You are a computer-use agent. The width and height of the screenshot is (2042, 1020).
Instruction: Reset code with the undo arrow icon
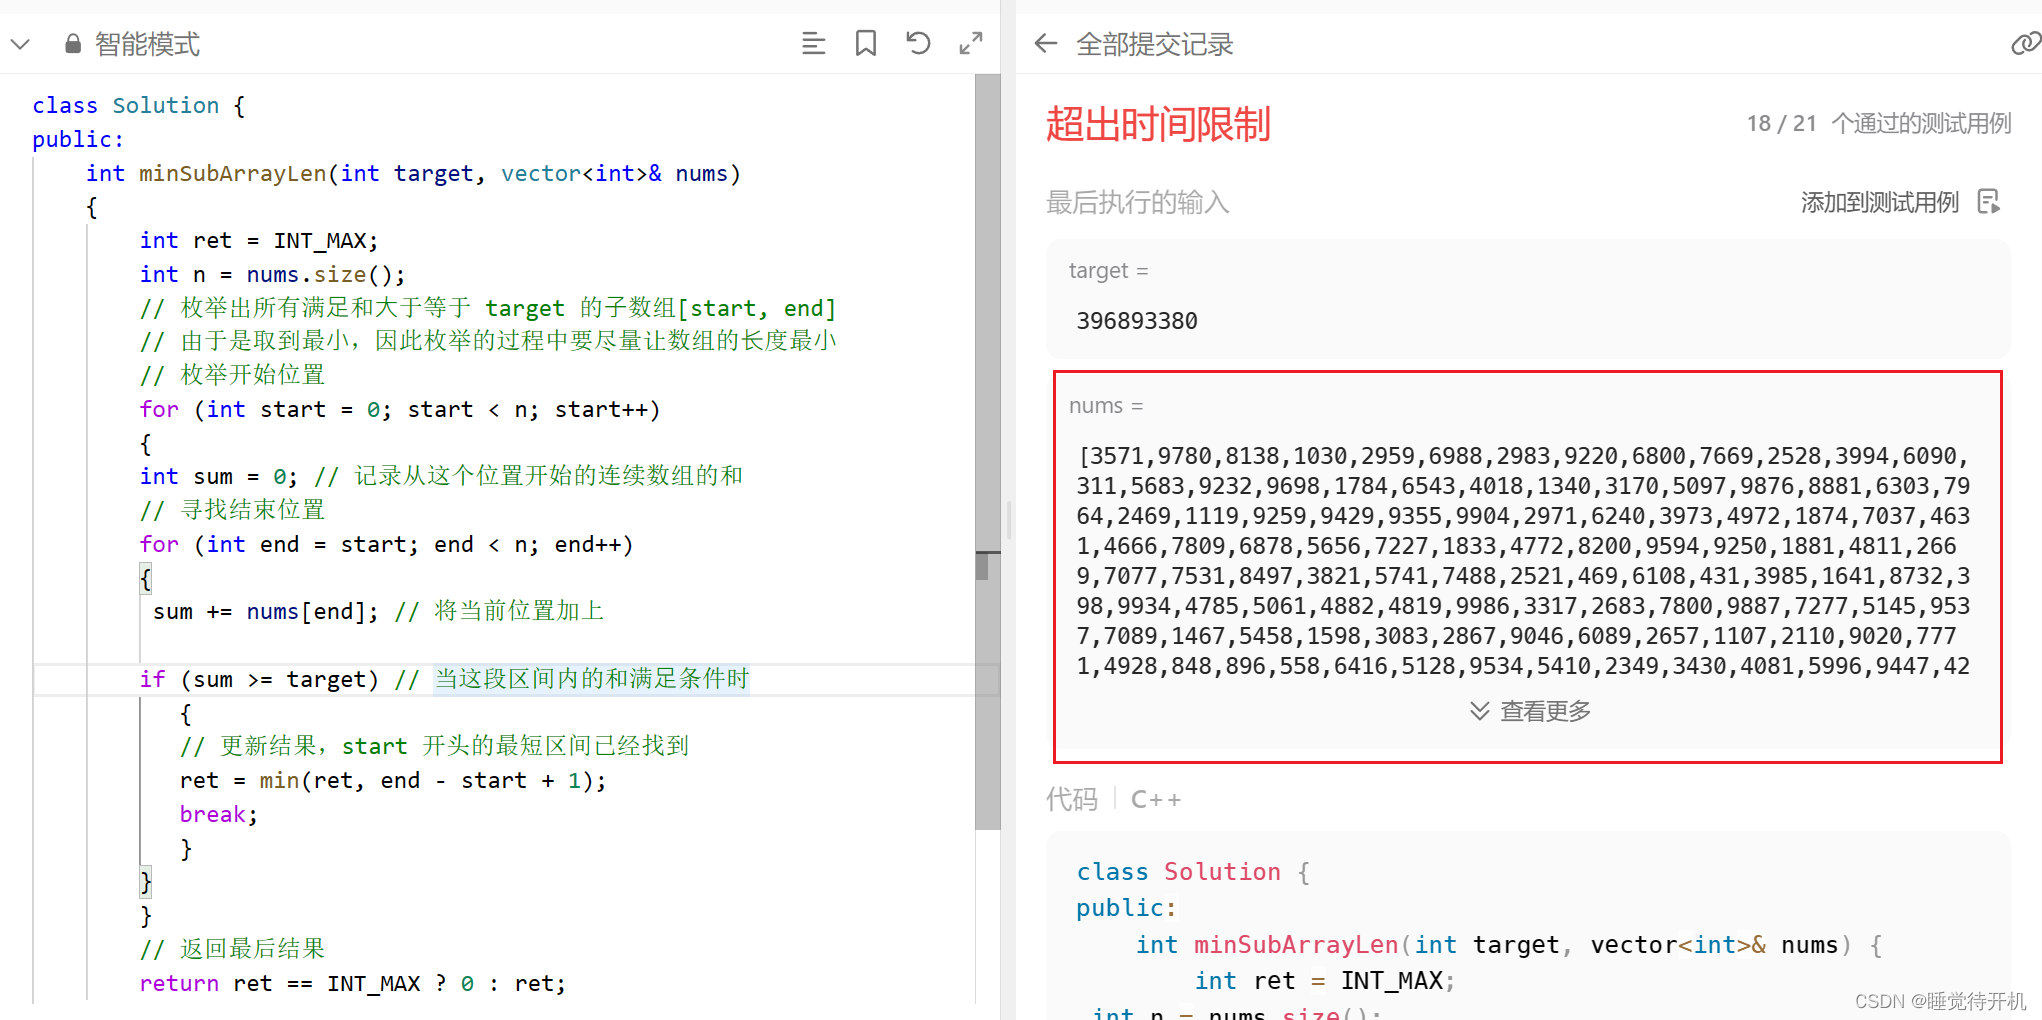918,43
